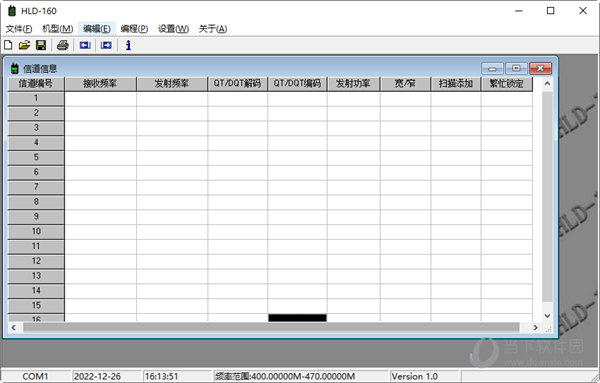Select channel row header 10

click(x=36, y=231)
